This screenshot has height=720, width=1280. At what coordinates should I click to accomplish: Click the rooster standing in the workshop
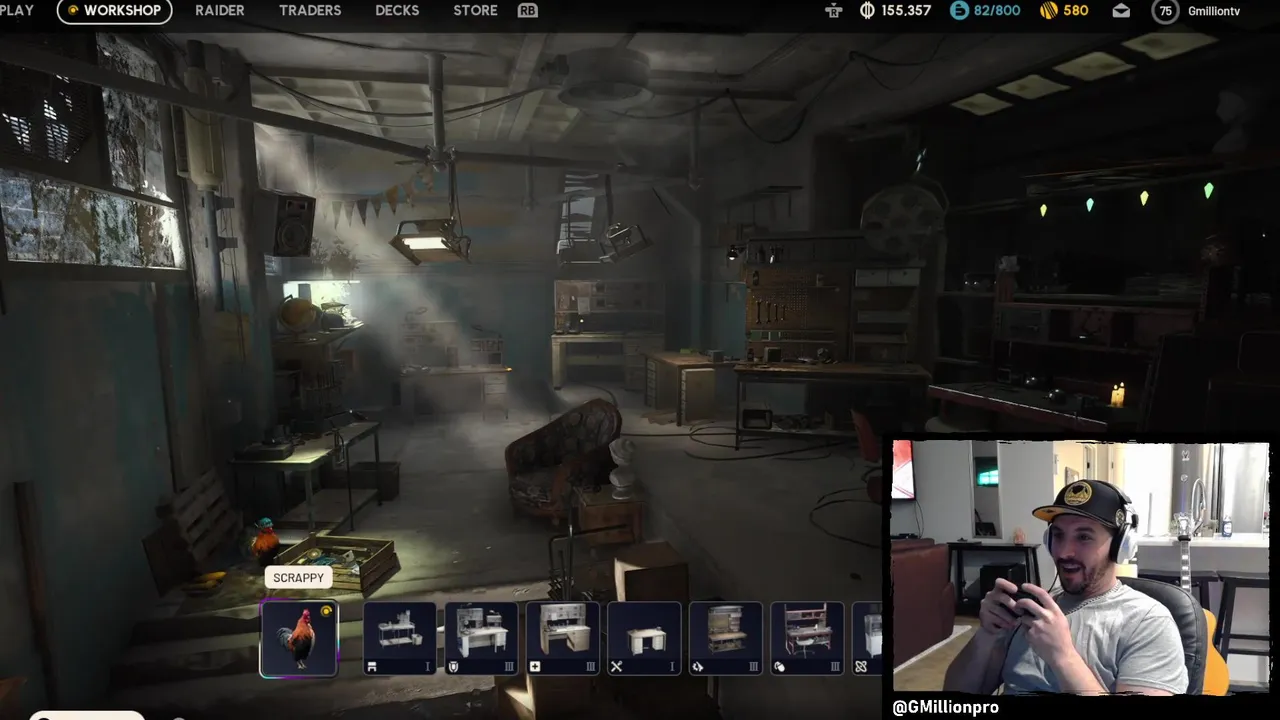coord(264,540)
